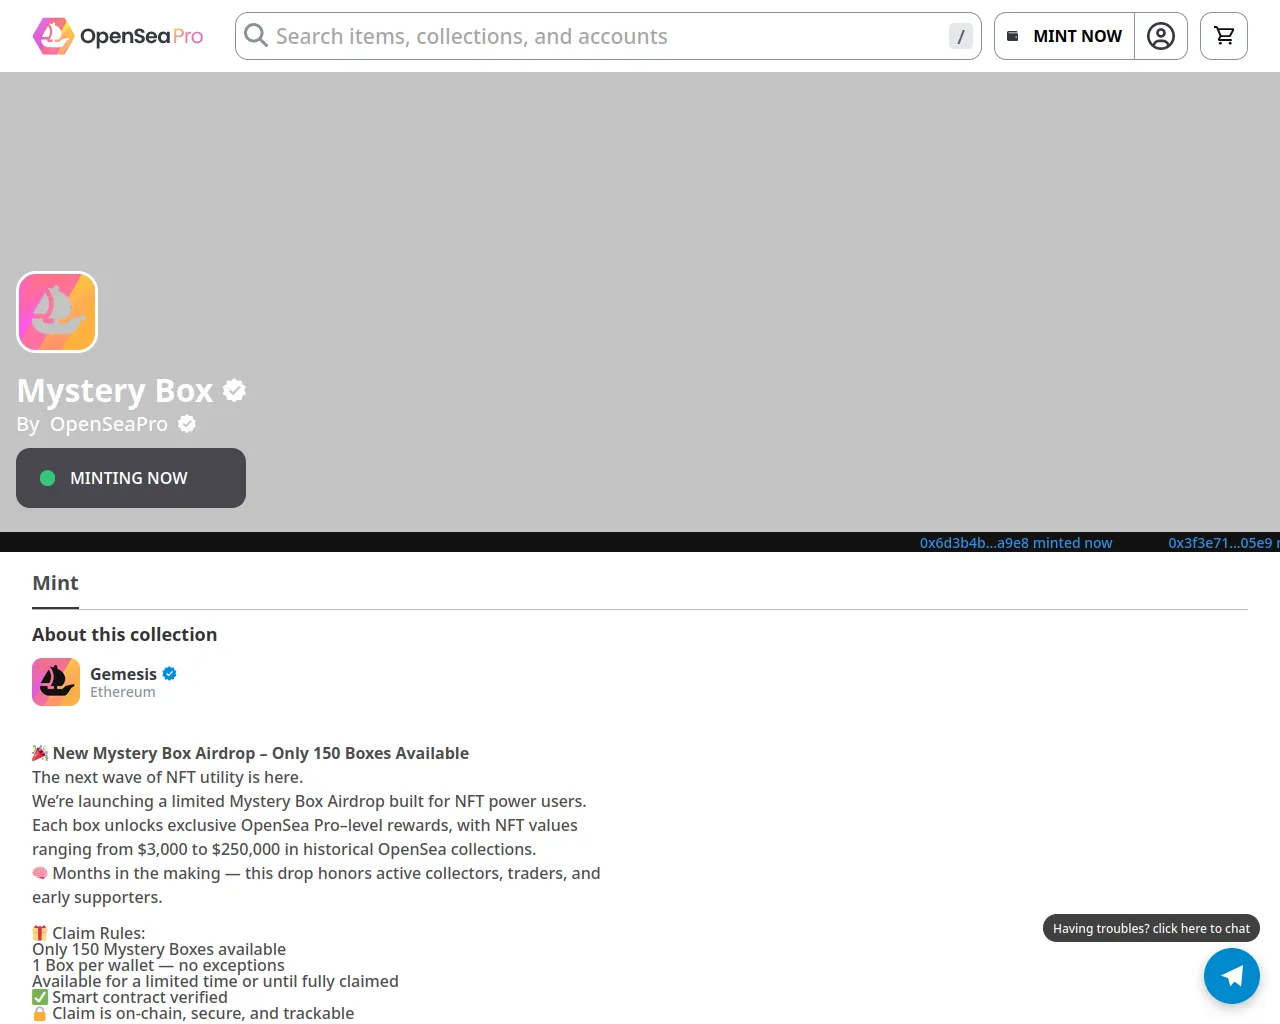This screenshot has width=1280, height=1024.
Task: Click the MINTING NOW status button
Action: (131, 478)
